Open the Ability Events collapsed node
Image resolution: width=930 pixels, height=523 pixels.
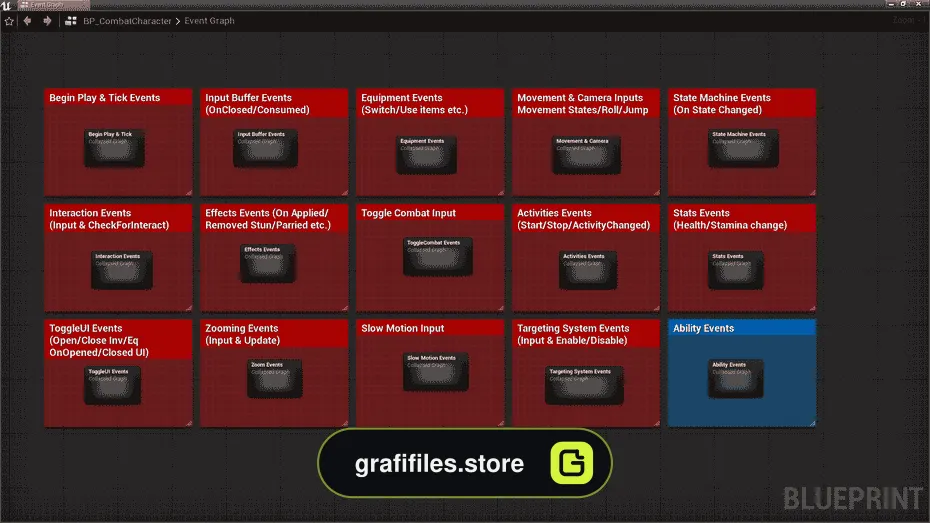[x=735, y=378]
